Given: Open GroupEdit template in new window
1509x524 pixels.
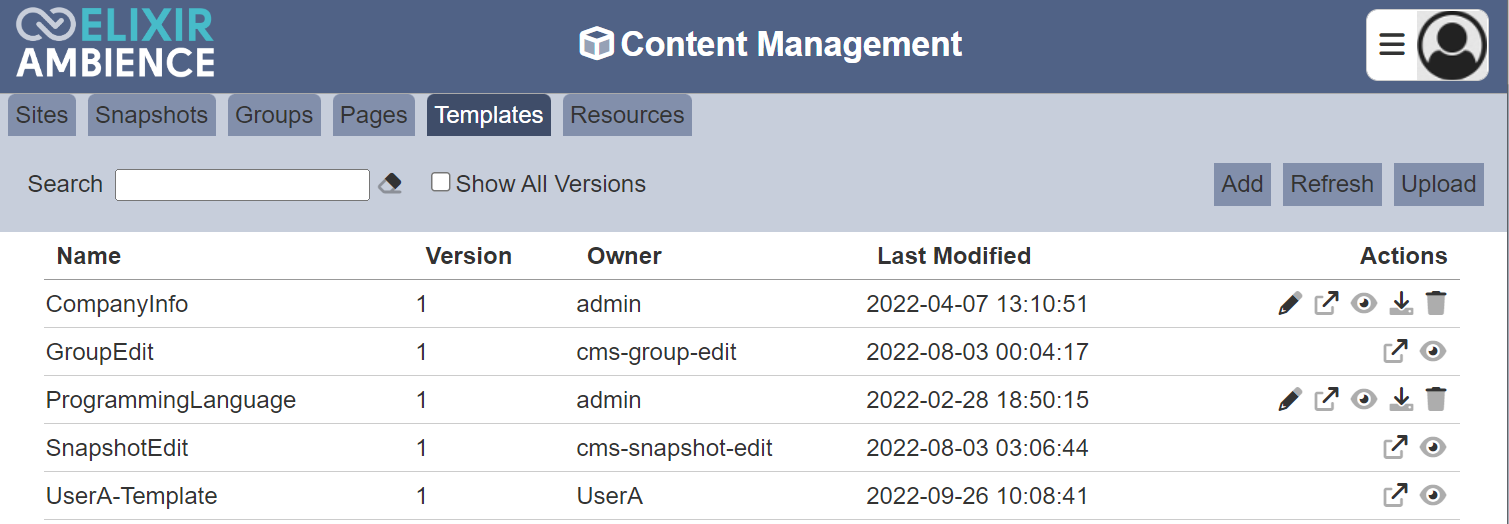Looking at the screenshot, I should (1395, 351).
